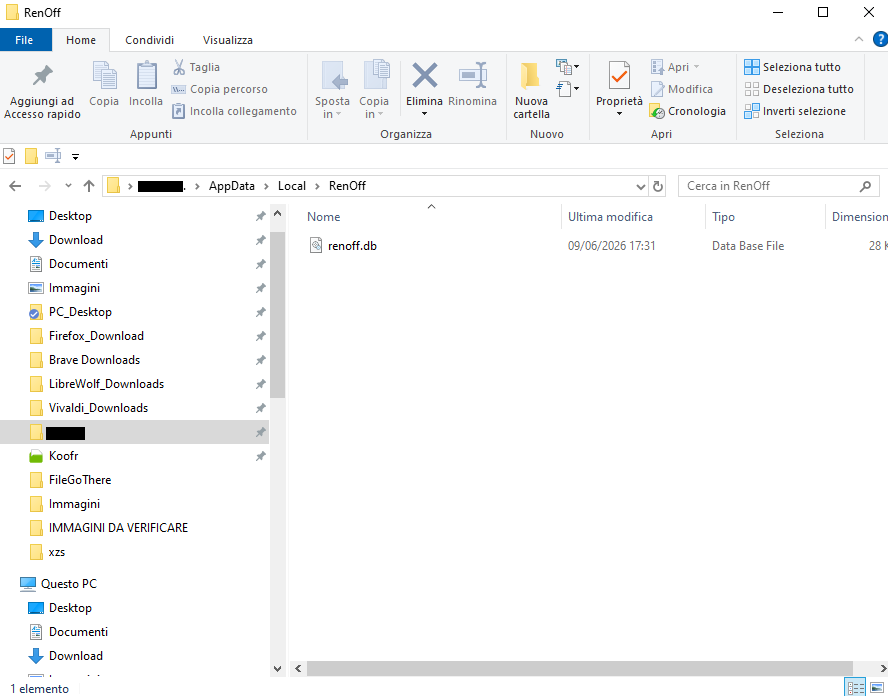Click Local in the address path
The width and height of the screenshot is (888, 696).
click(292, 186)
